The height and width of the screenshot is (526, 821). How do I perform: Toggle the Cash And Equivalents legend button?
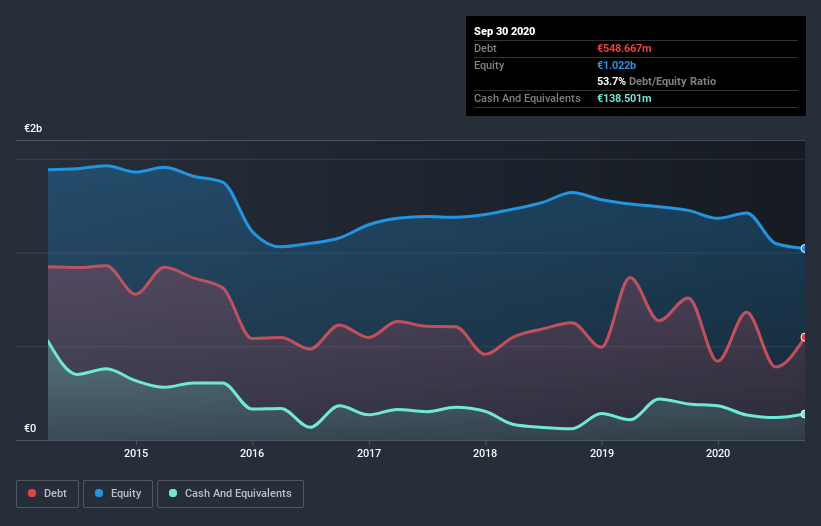230,494
